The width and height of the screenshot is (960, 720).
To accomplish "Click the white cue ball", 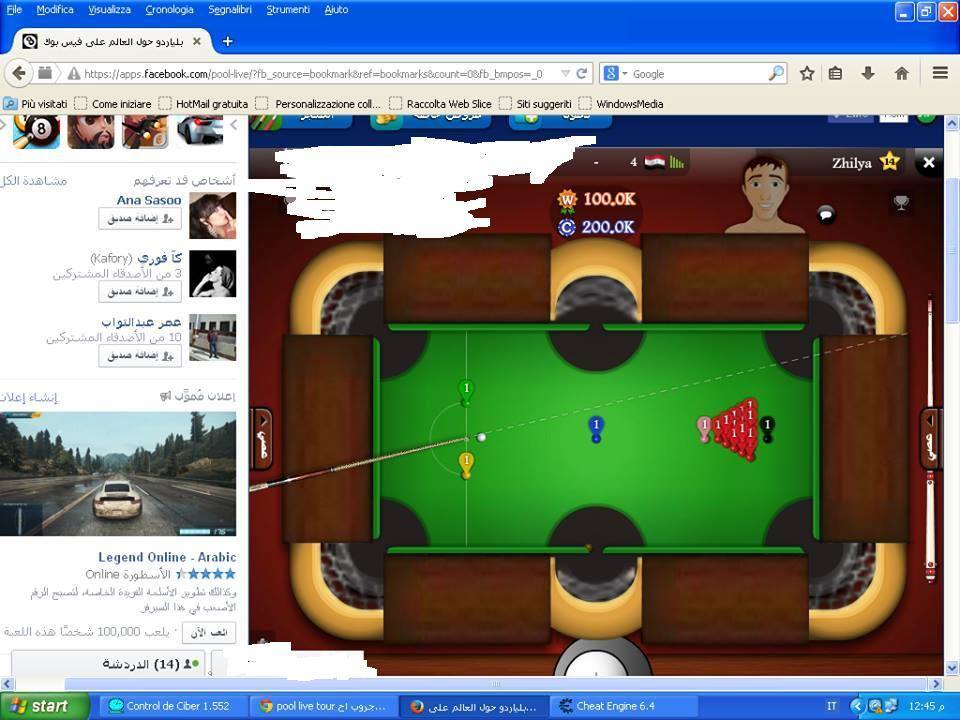I will click(481, 437).
